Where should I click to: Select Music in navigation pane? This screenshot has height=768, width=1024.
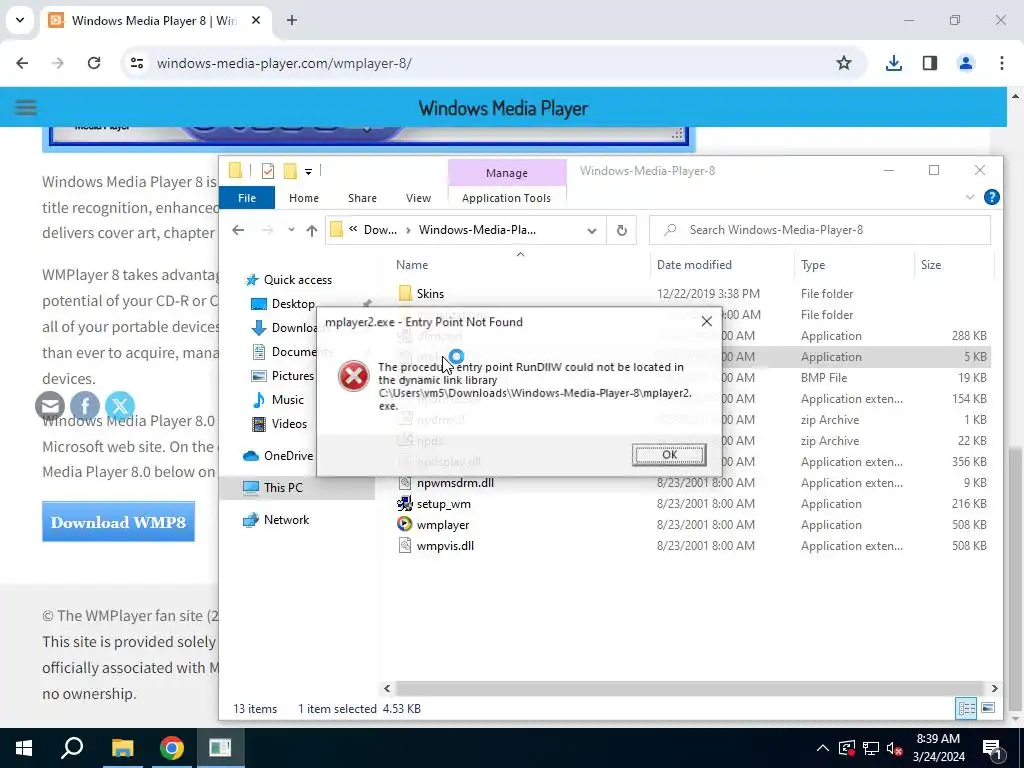click(287, 400)
